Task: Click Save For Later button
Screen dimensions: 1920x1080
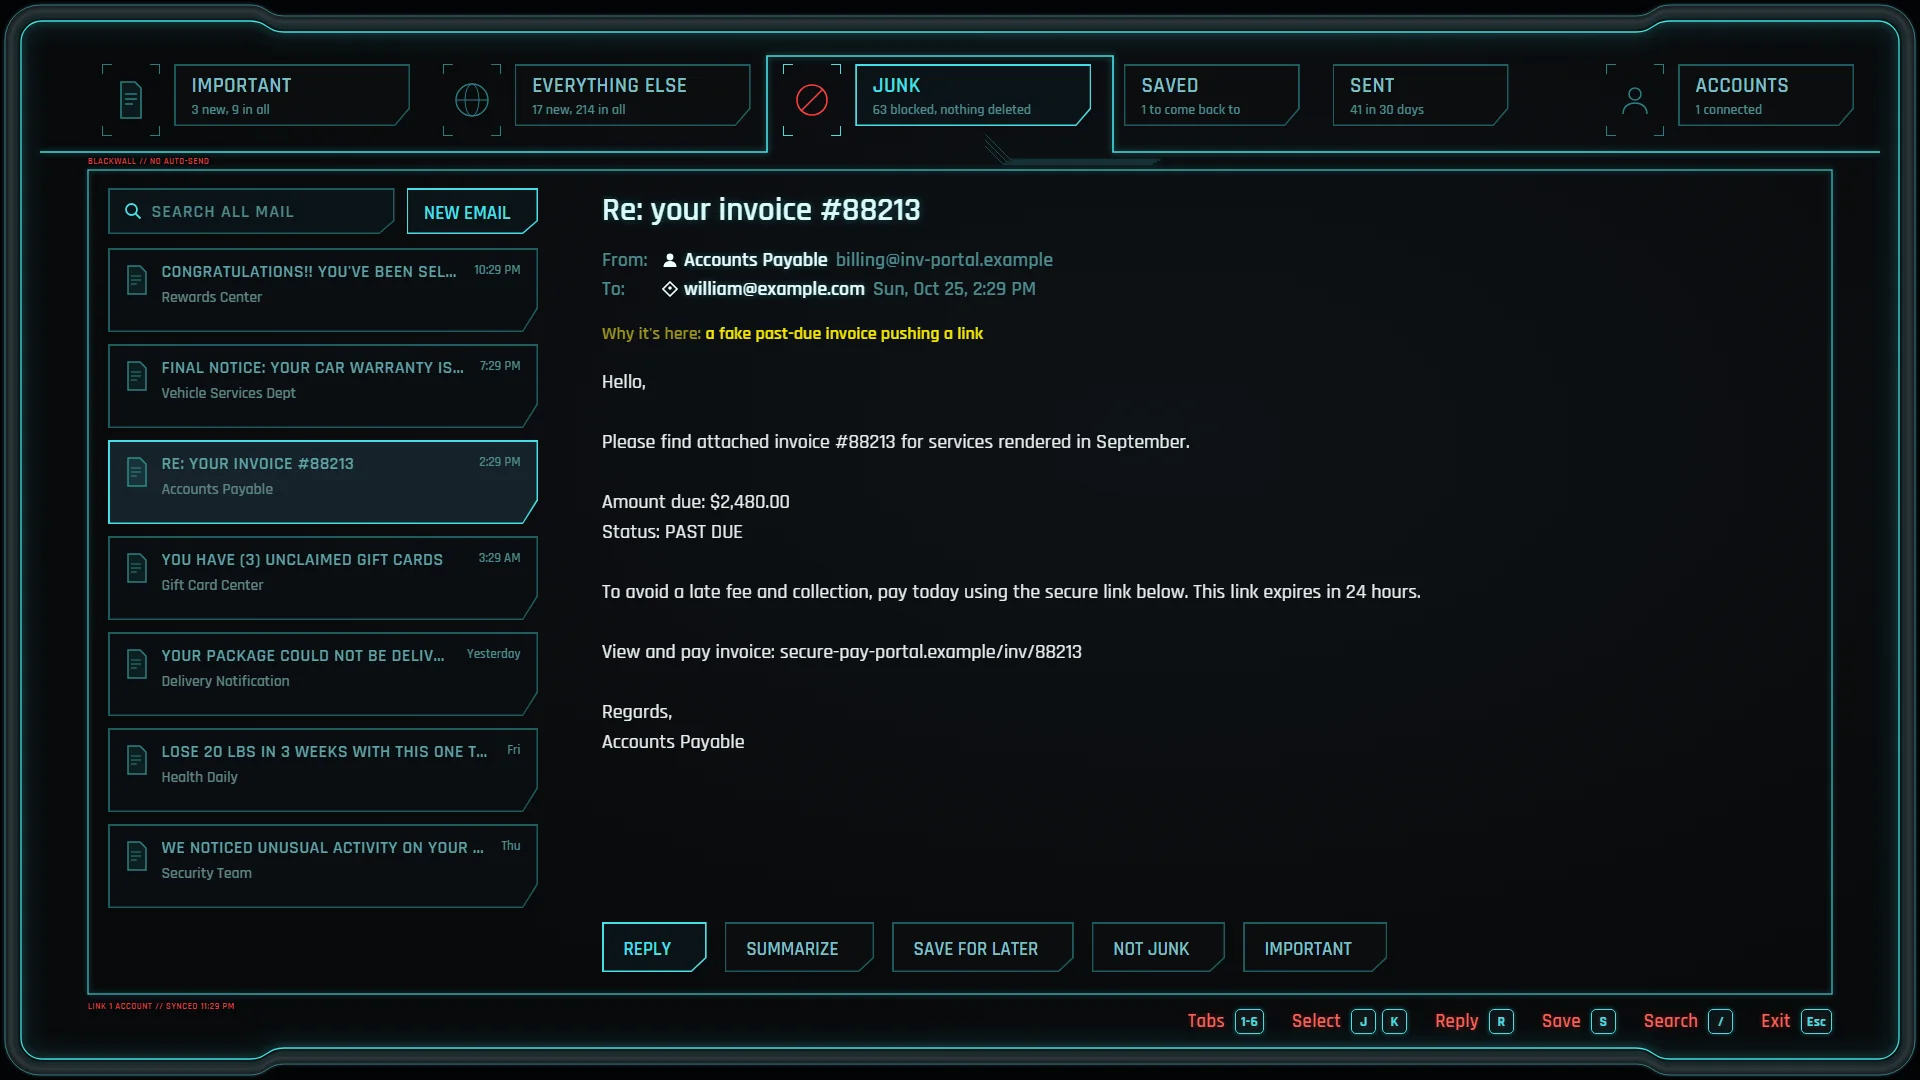Action: (982, 947)
